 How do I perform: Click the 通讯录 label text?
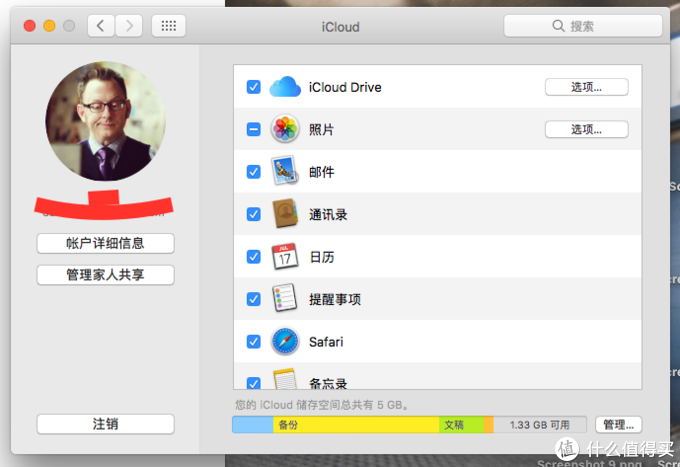click(x=328, y=214)
